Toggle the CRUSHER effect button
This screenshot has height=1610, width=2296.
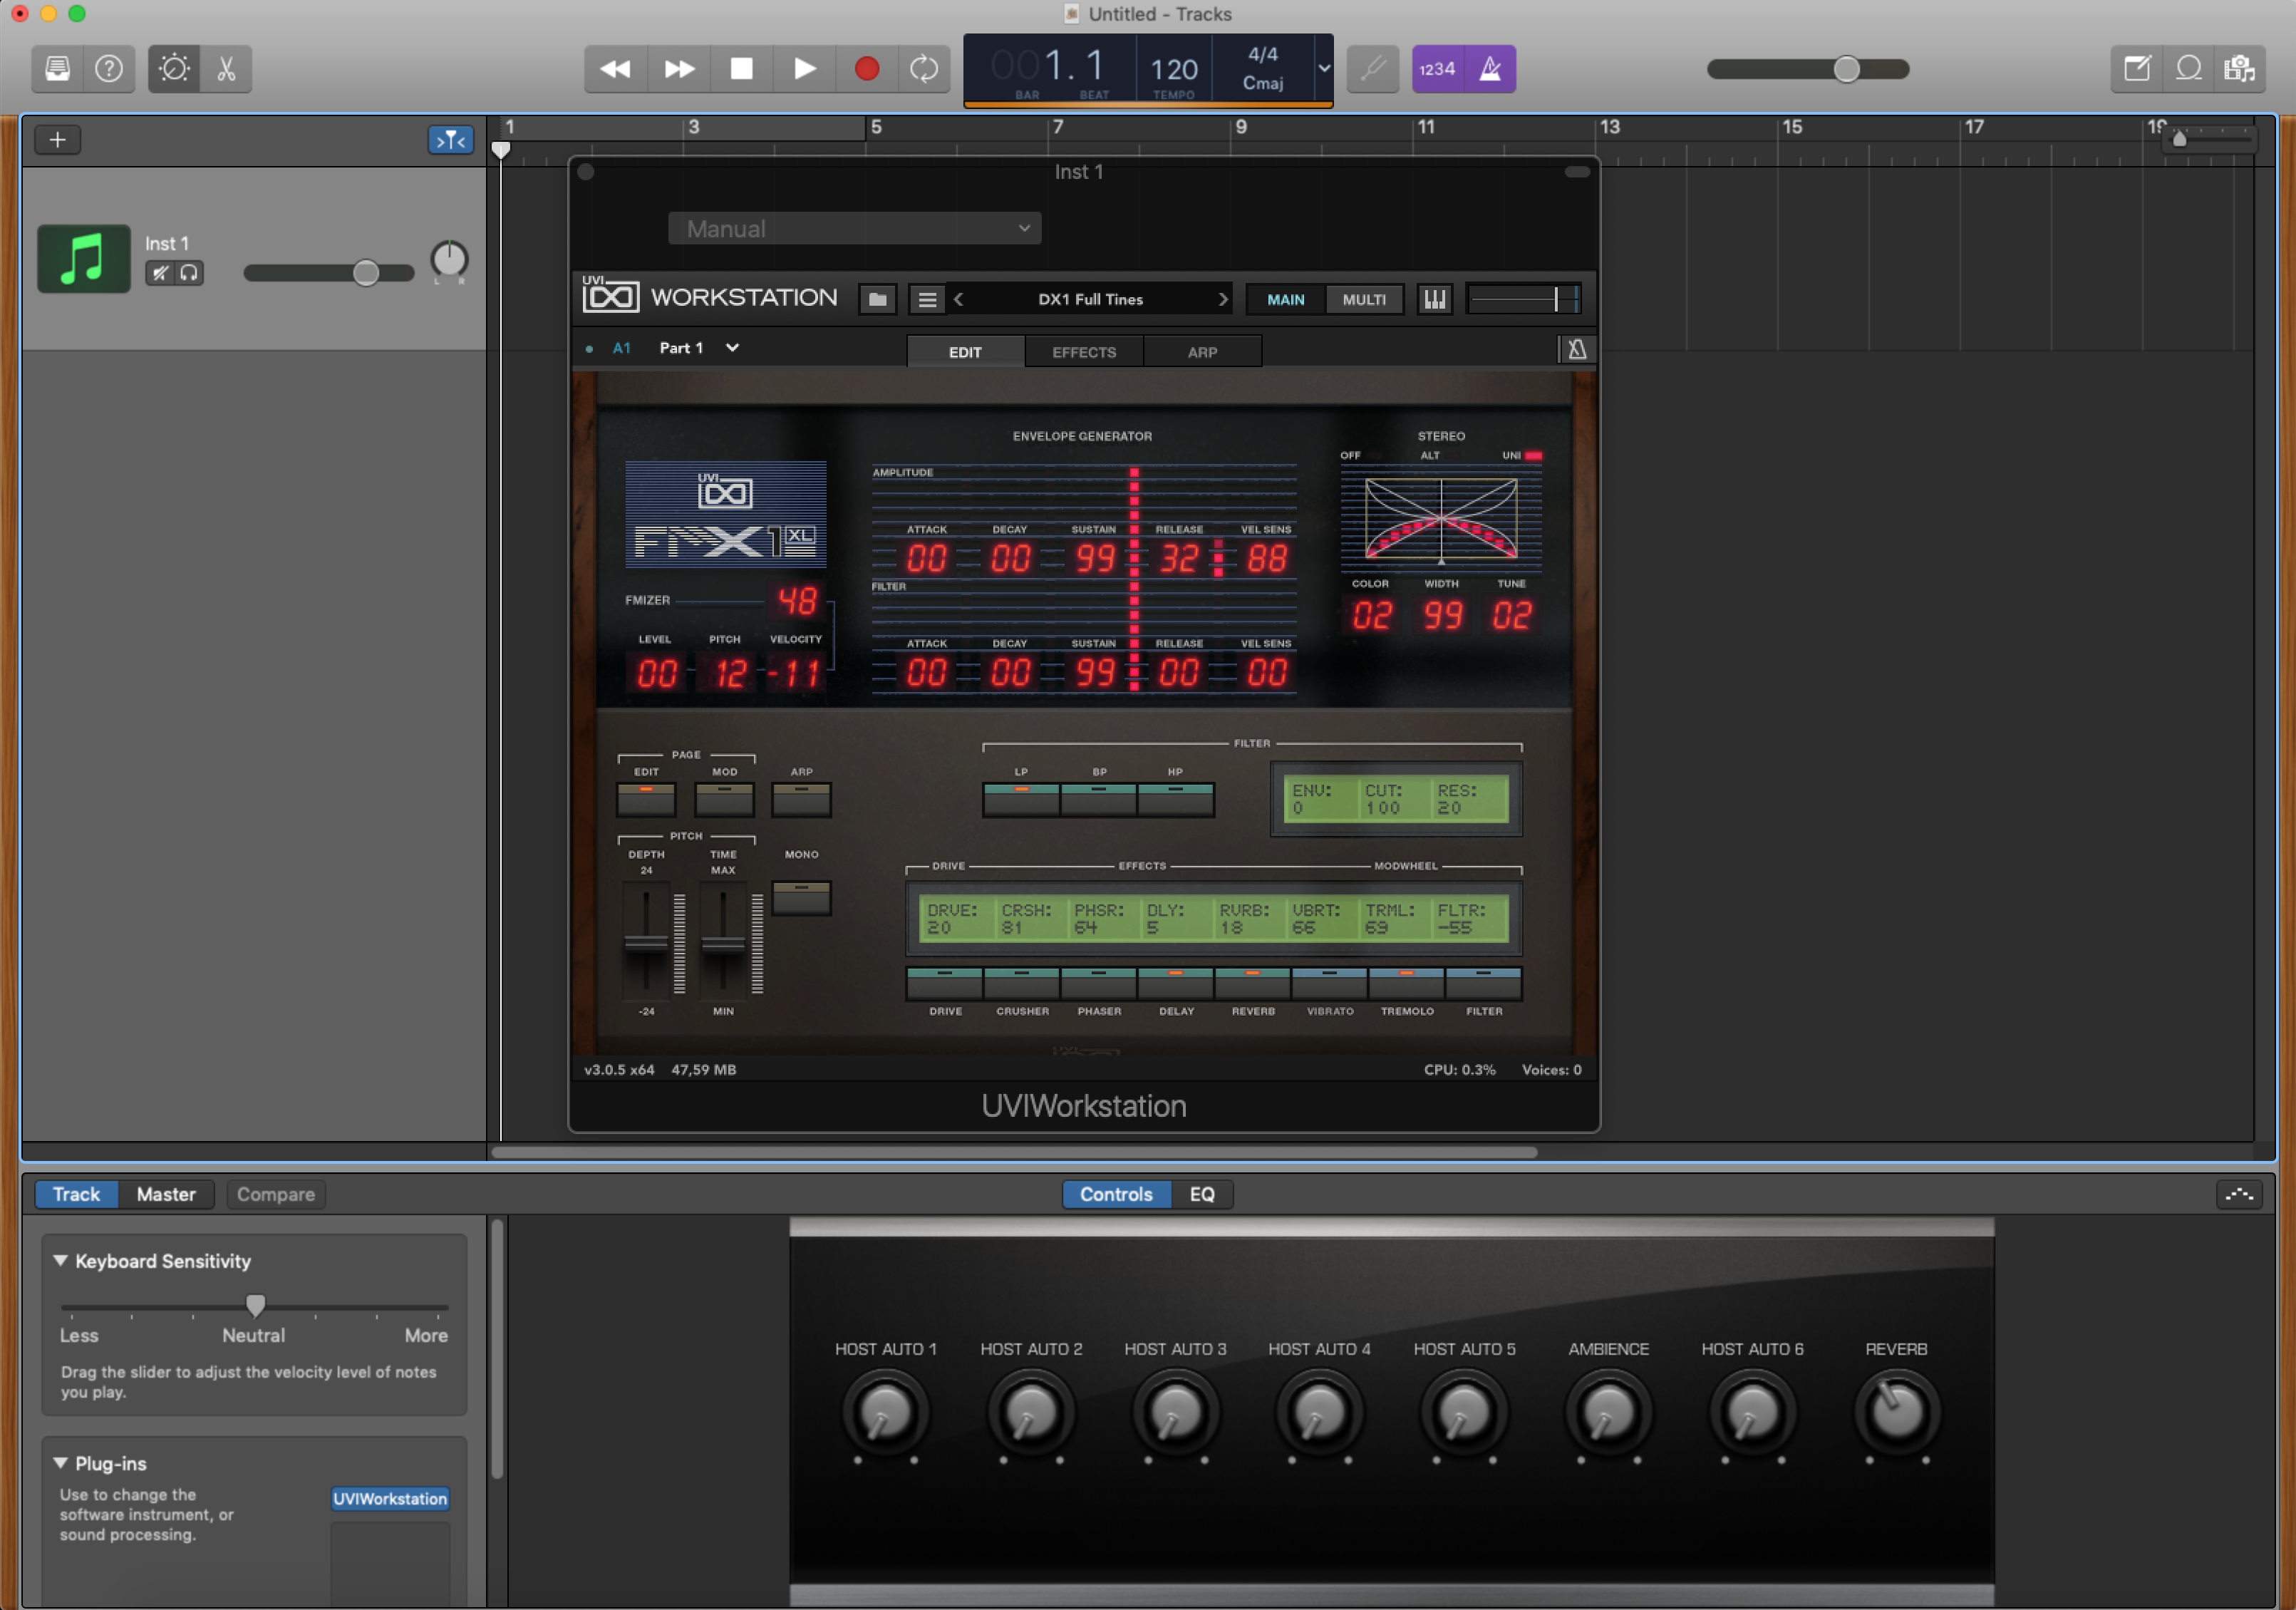(x=1021, y=983)
